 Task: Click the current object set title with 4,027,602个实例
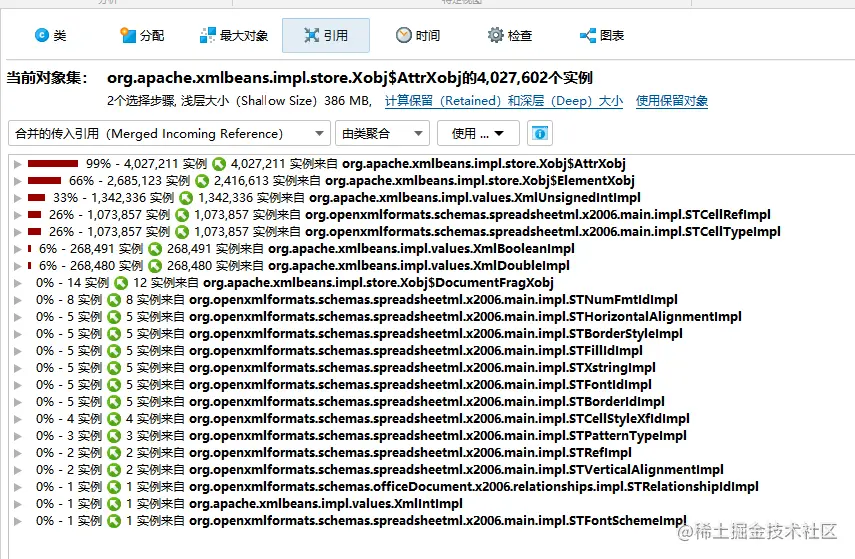tap(350, 78)
